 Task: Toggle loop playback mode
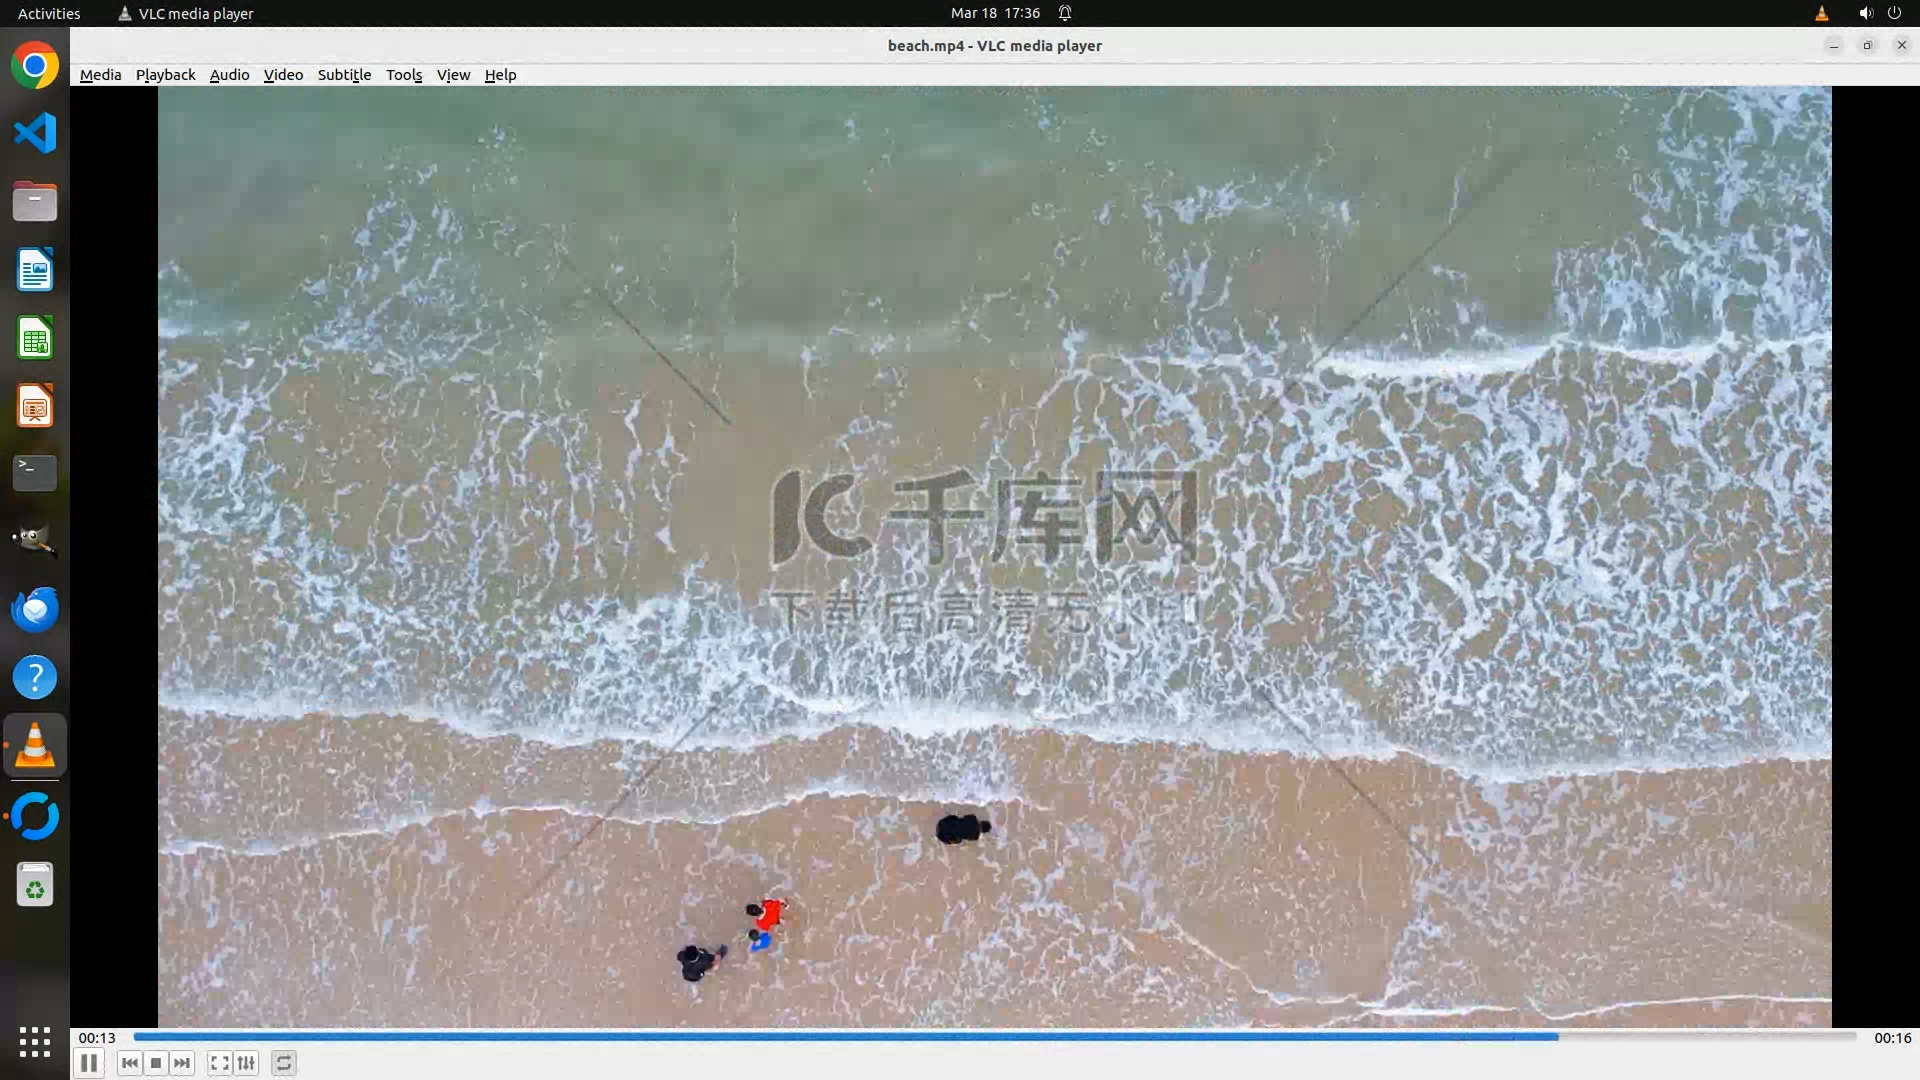click(x=284, y=1063)
